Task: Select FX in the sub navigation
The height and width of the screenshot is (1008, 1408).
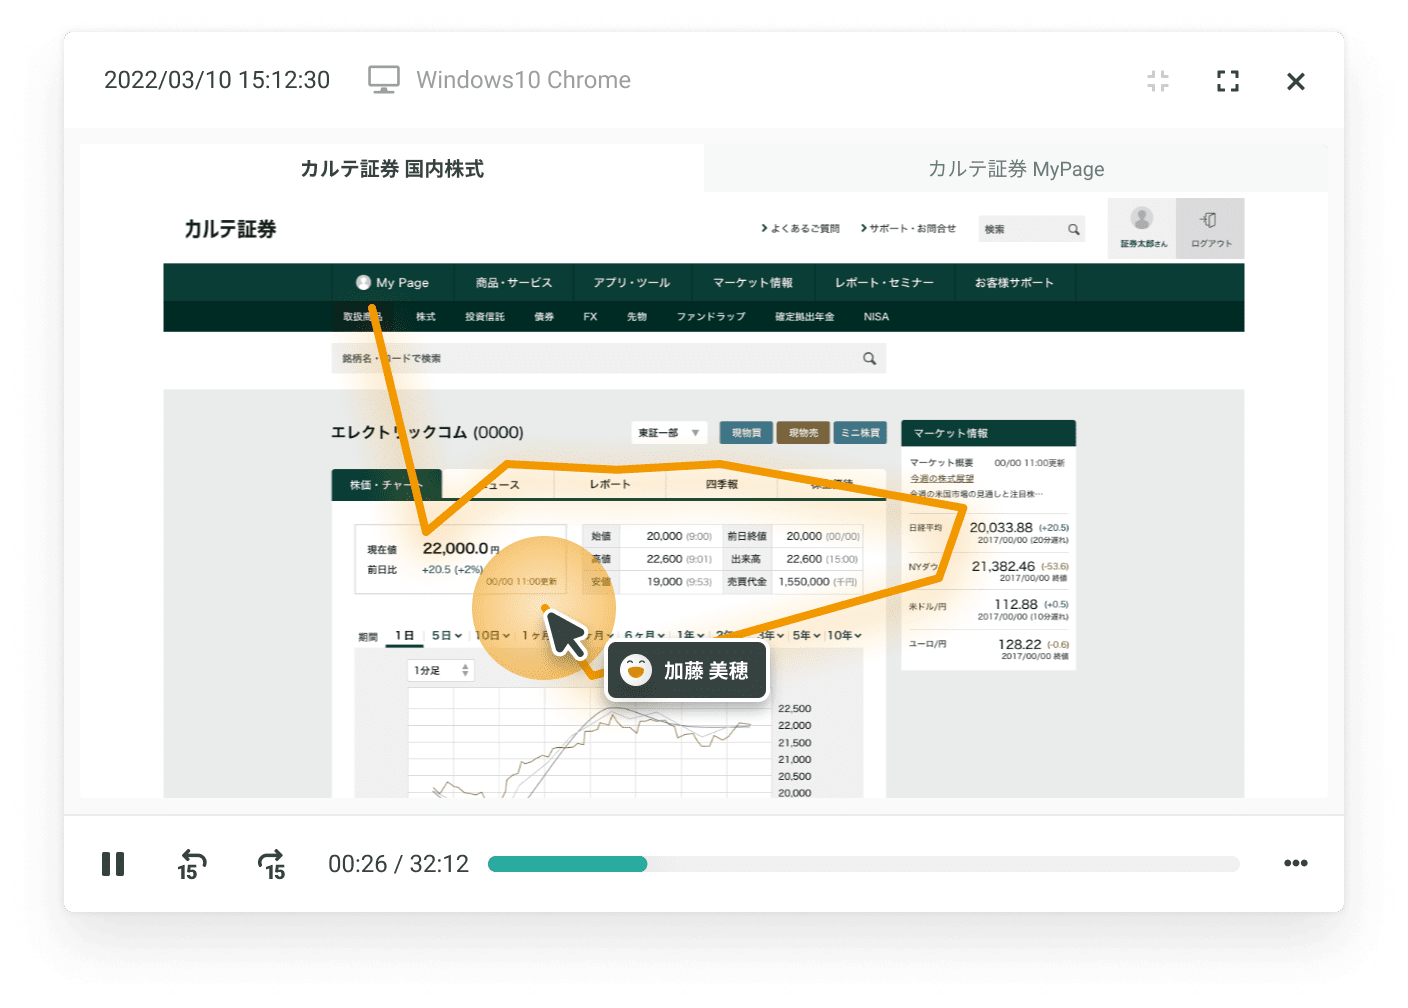Action: coord(590,317)
